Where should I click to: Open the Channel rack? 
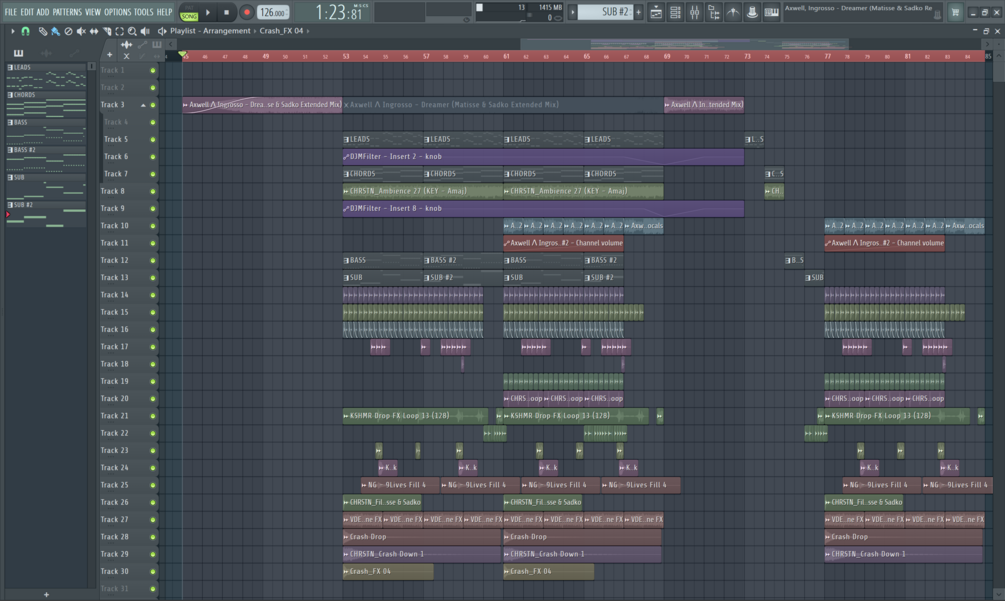pos(675,12)
